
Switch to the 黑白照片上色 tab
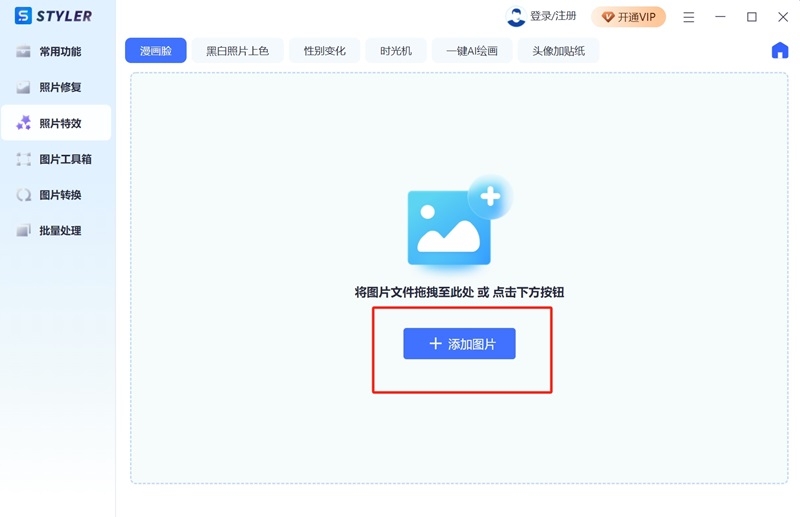click(x=237, y=51)
